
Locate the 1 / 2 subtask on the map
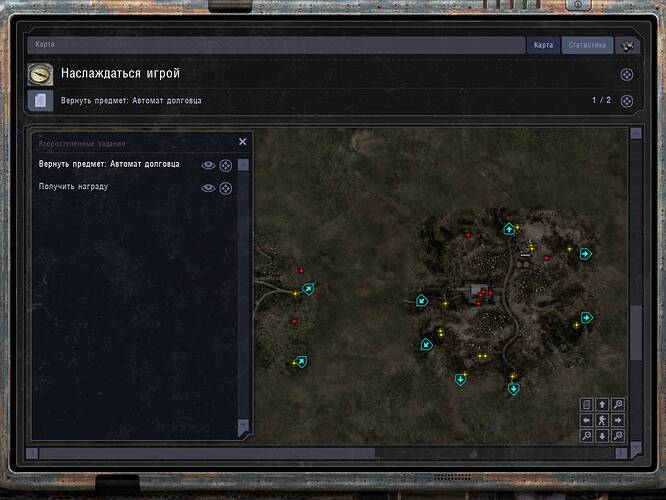[x=626, y=101]
